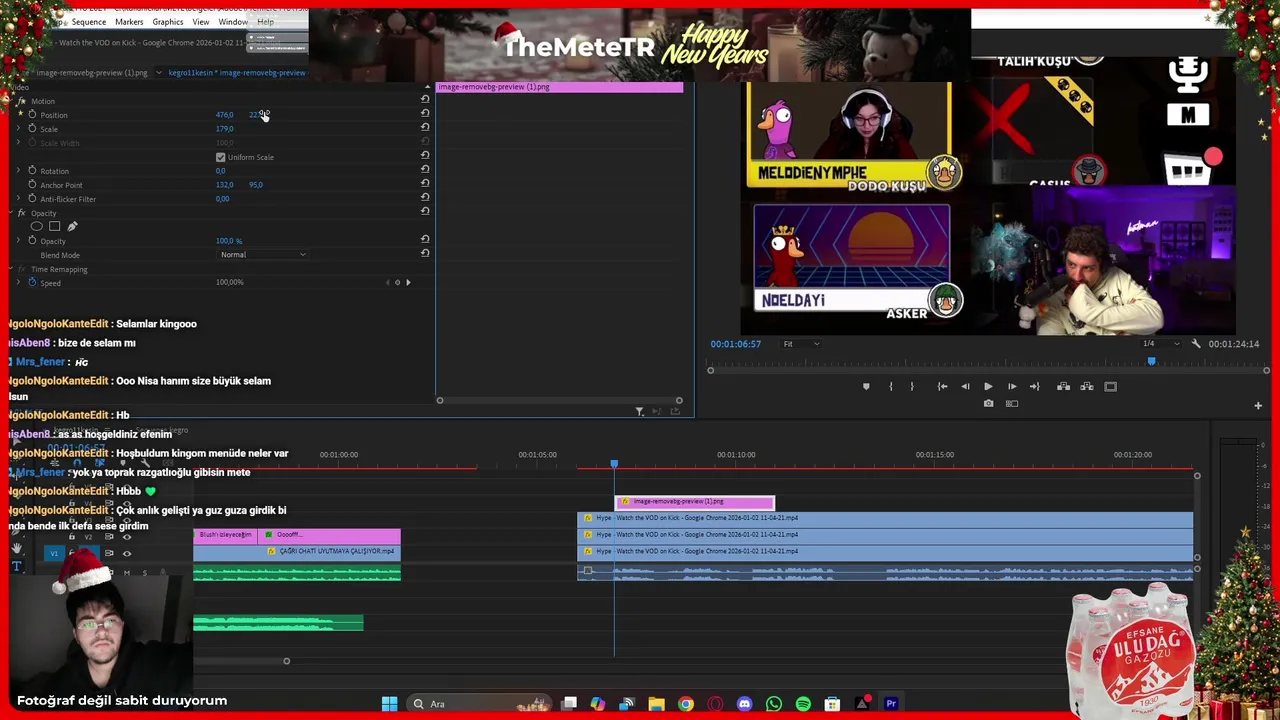Click the Extract button
Viewport: 1280px width, 720px height.
click(x=1086, y=386)
